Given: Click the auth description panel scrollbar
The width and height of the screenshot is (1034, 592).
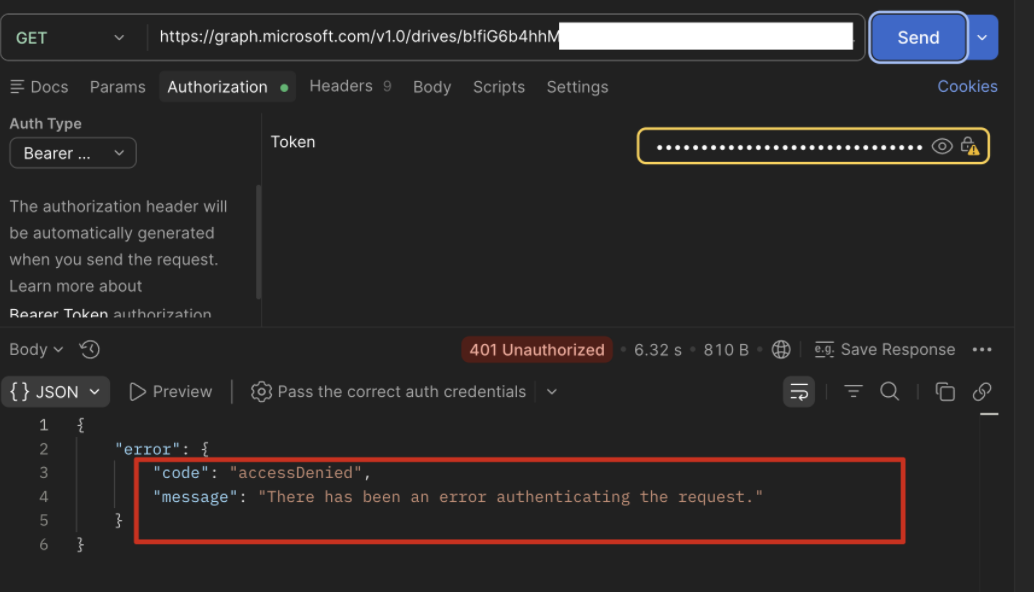Looking at the screenshot, I should (x=258, y=242).
